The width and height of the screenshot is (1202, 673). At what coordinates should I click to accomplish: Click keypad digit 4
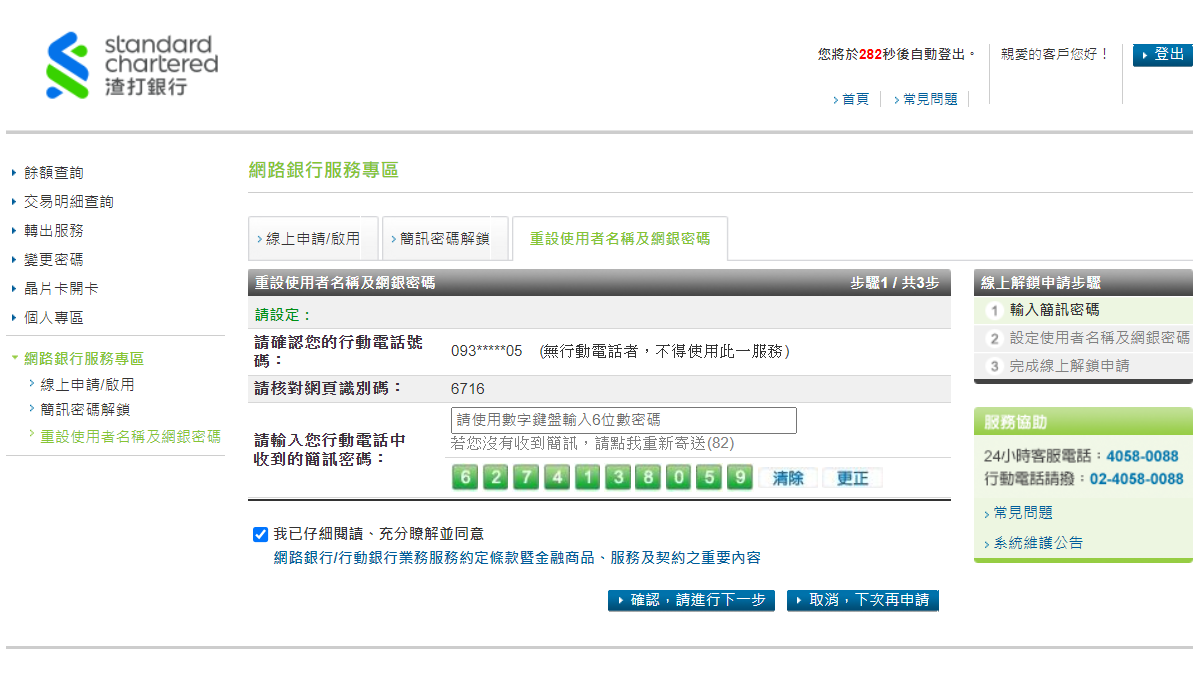(x=557, y=477)
